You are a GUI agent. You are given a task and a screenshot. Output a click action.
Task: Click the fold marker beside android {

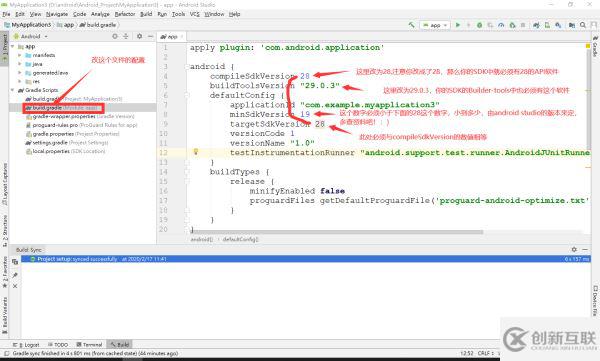[x=187, y=67]
